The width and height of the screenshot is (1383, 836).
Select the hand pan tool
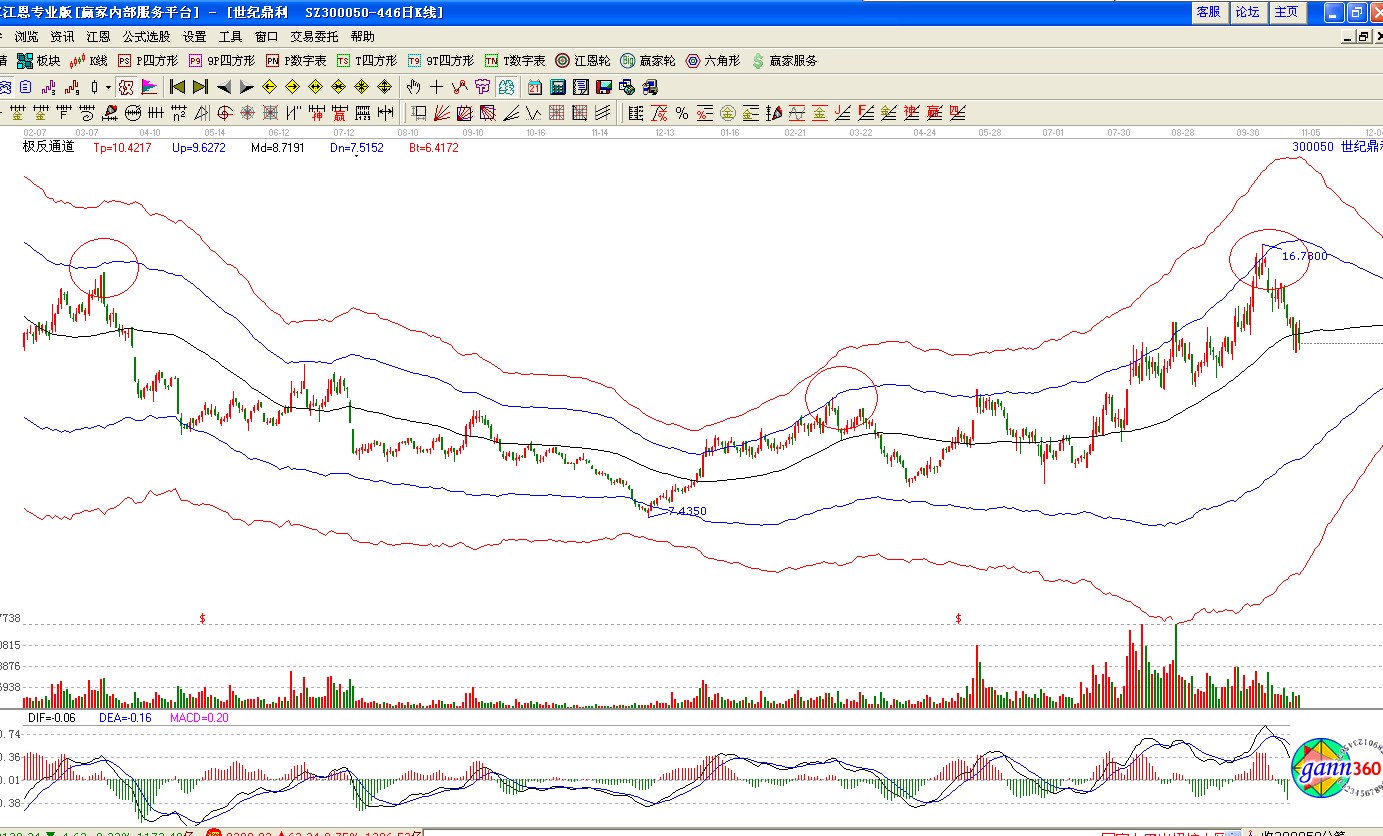(413, 87)
